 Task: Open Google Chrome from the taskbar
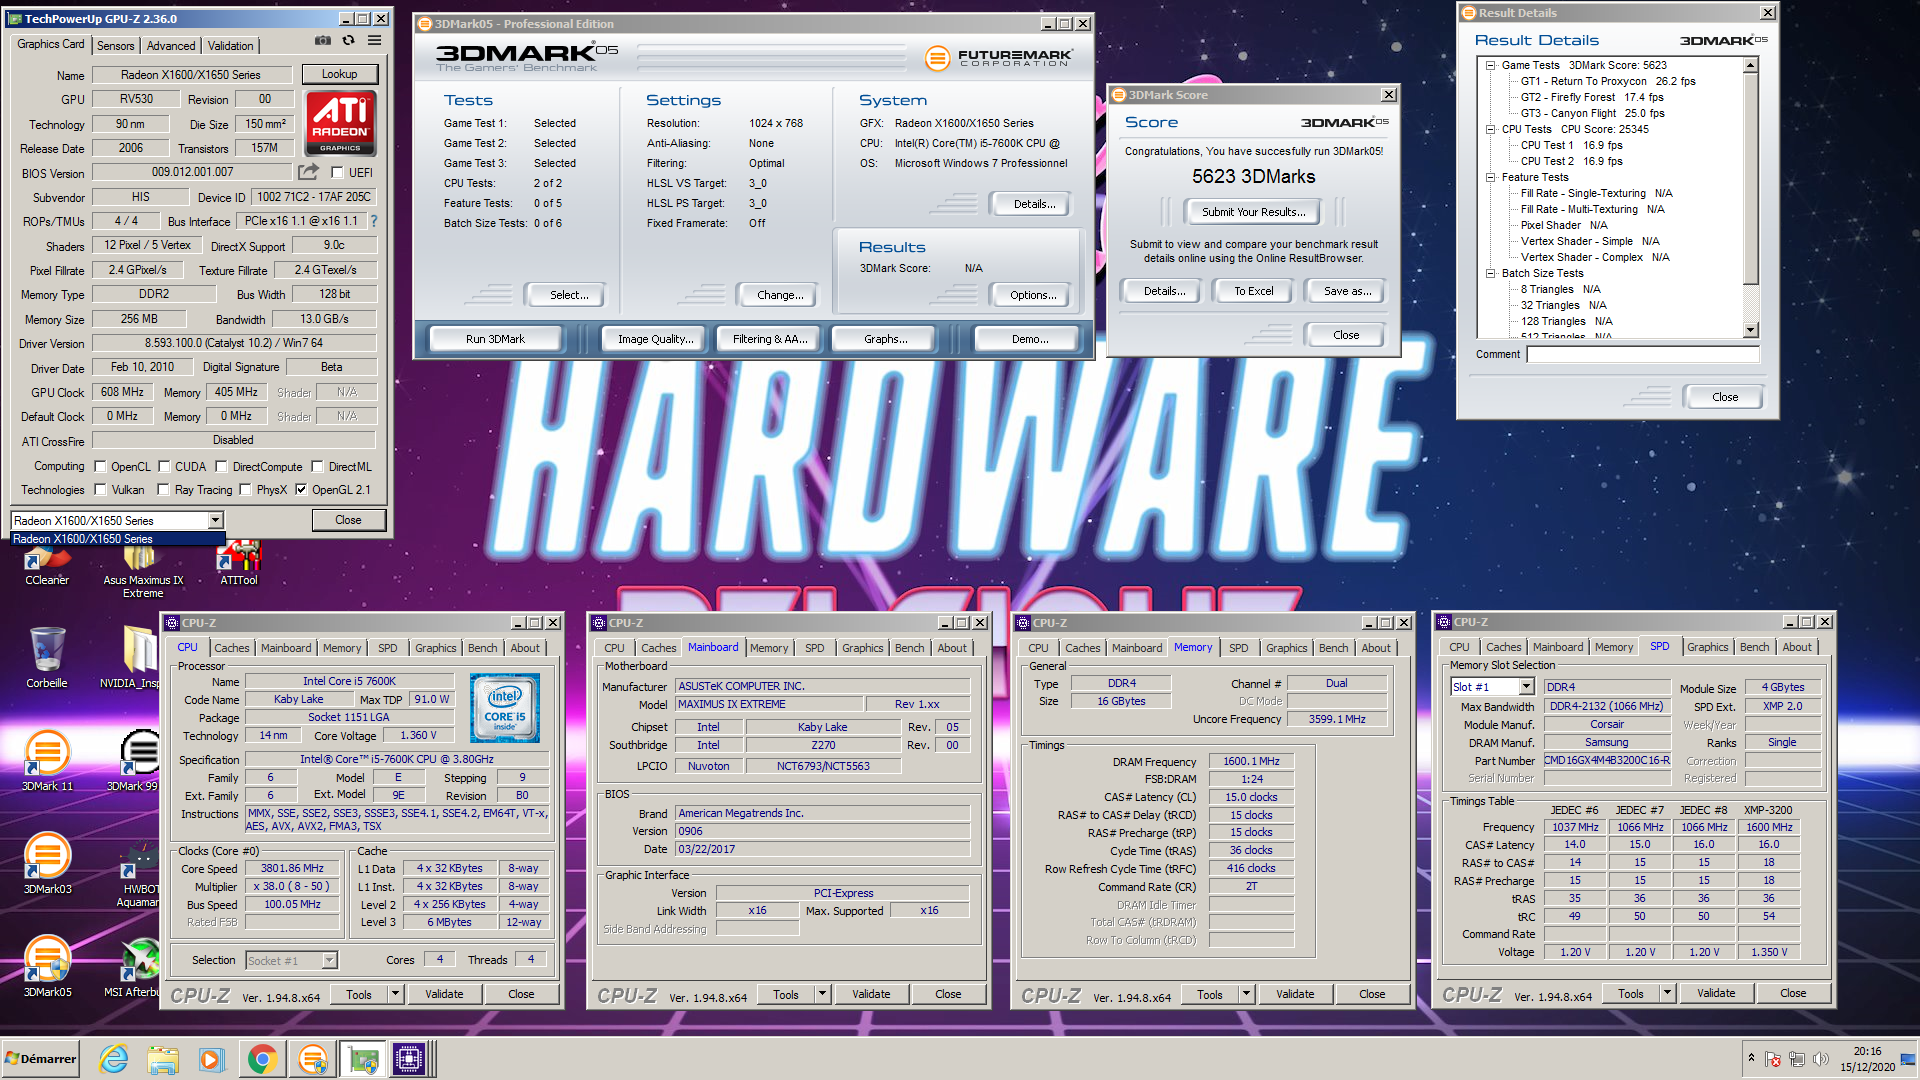[x=262, y=1058]
